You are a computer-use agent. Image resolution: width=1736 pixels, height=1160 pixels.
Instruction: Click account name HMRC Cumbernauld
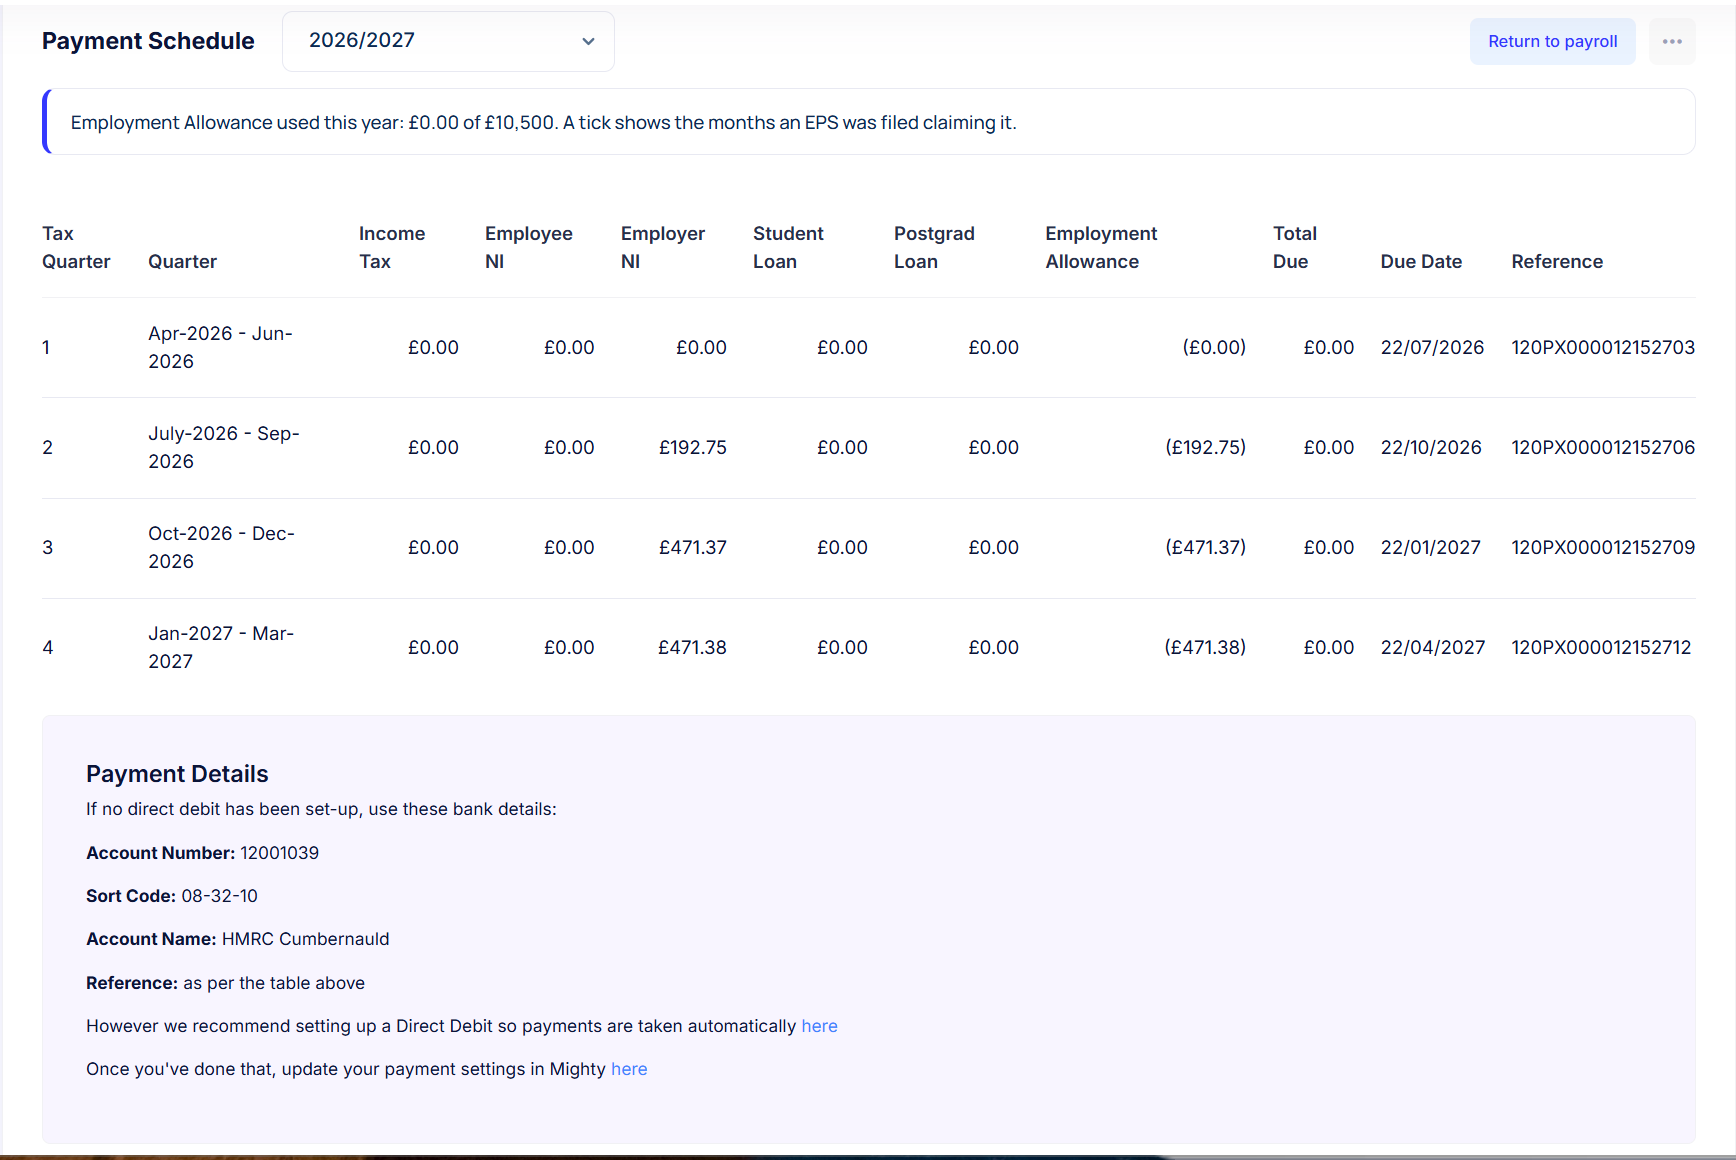click(x=305, y=939)
